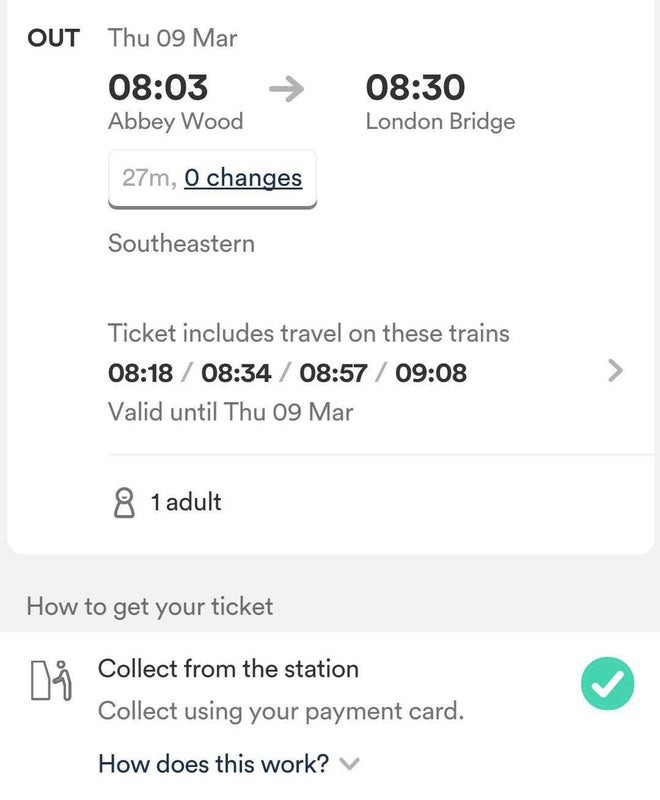Click the 'Valid until Thu 09 Mar' text
Screen dimensions: 660x800
tap(230, 411)
